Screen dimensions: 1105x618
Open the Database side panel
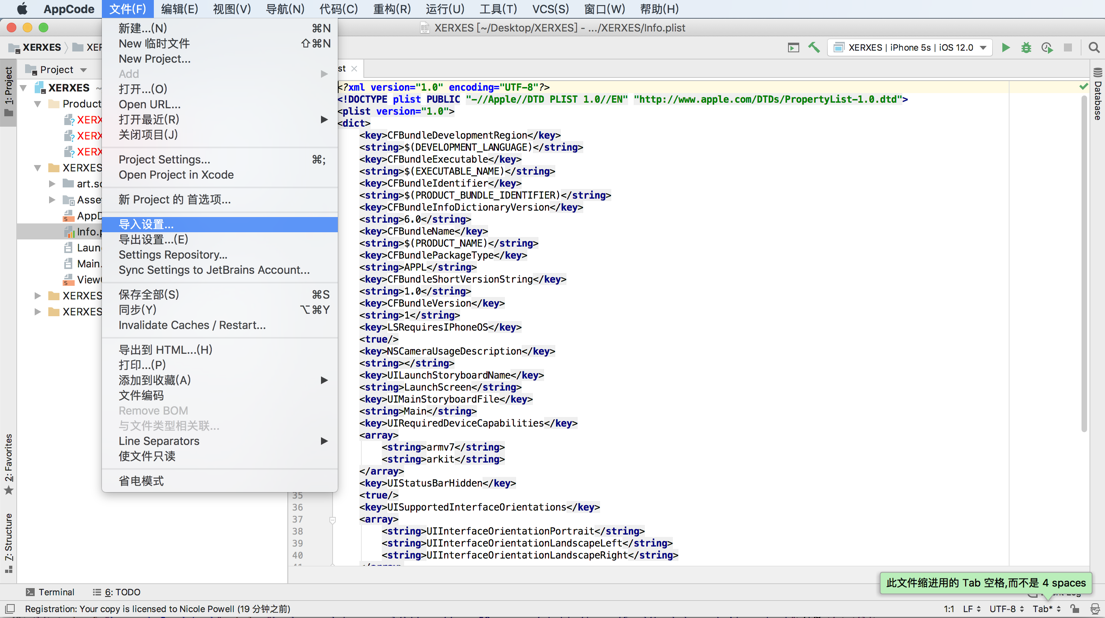[1098, 95]
